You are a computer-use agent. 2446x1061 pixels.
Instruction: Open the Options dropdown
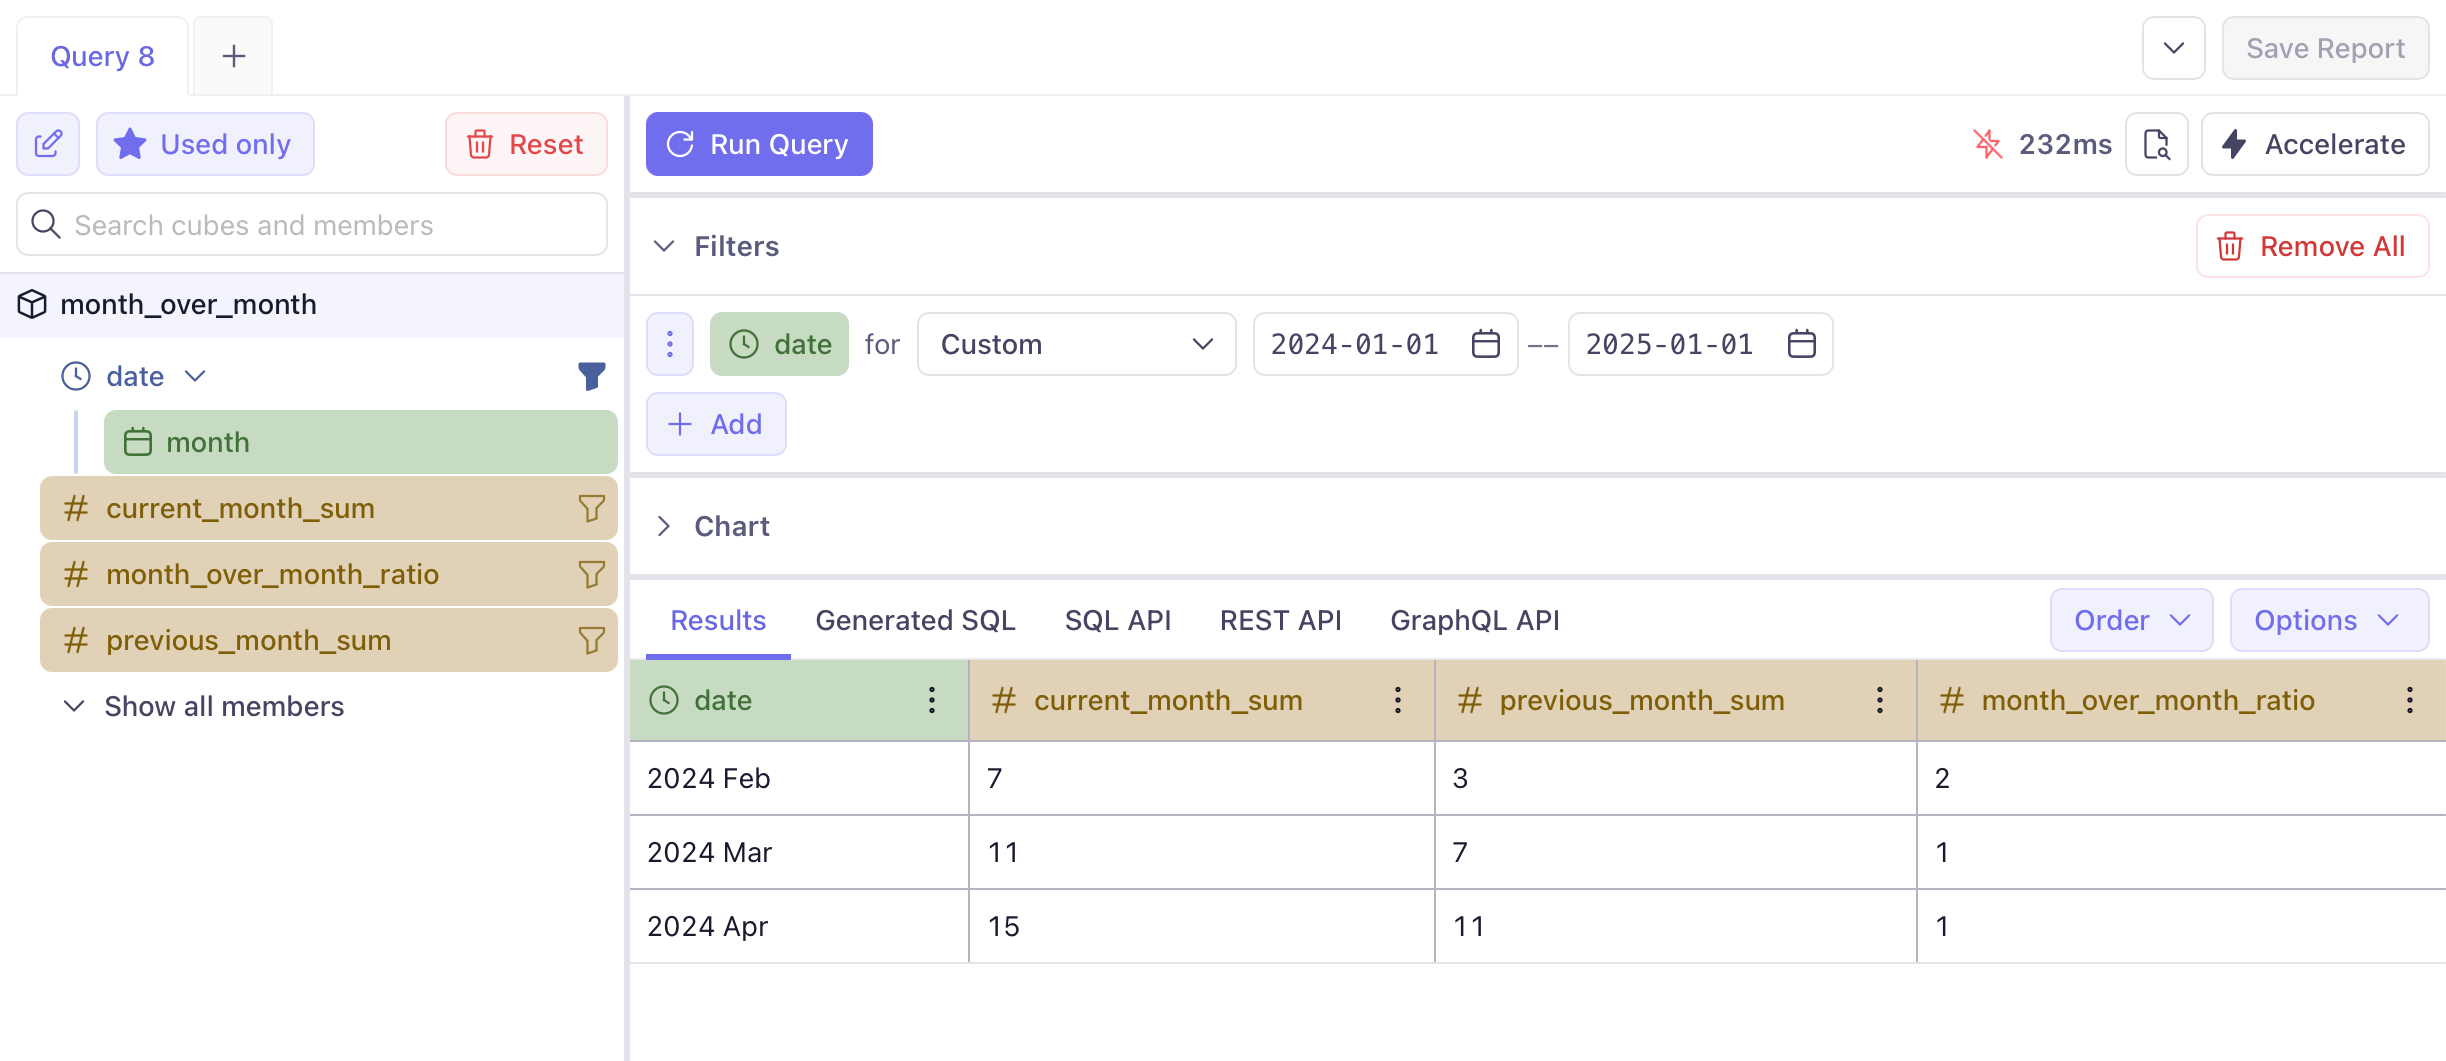point(2329,620)
